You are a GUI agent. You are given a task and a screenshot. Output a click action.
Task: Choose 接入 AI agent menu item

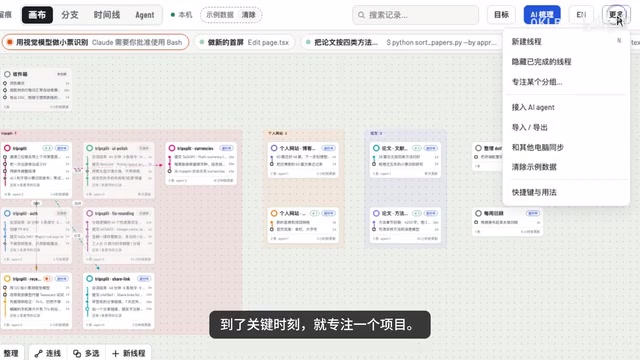tap(566, 107)
